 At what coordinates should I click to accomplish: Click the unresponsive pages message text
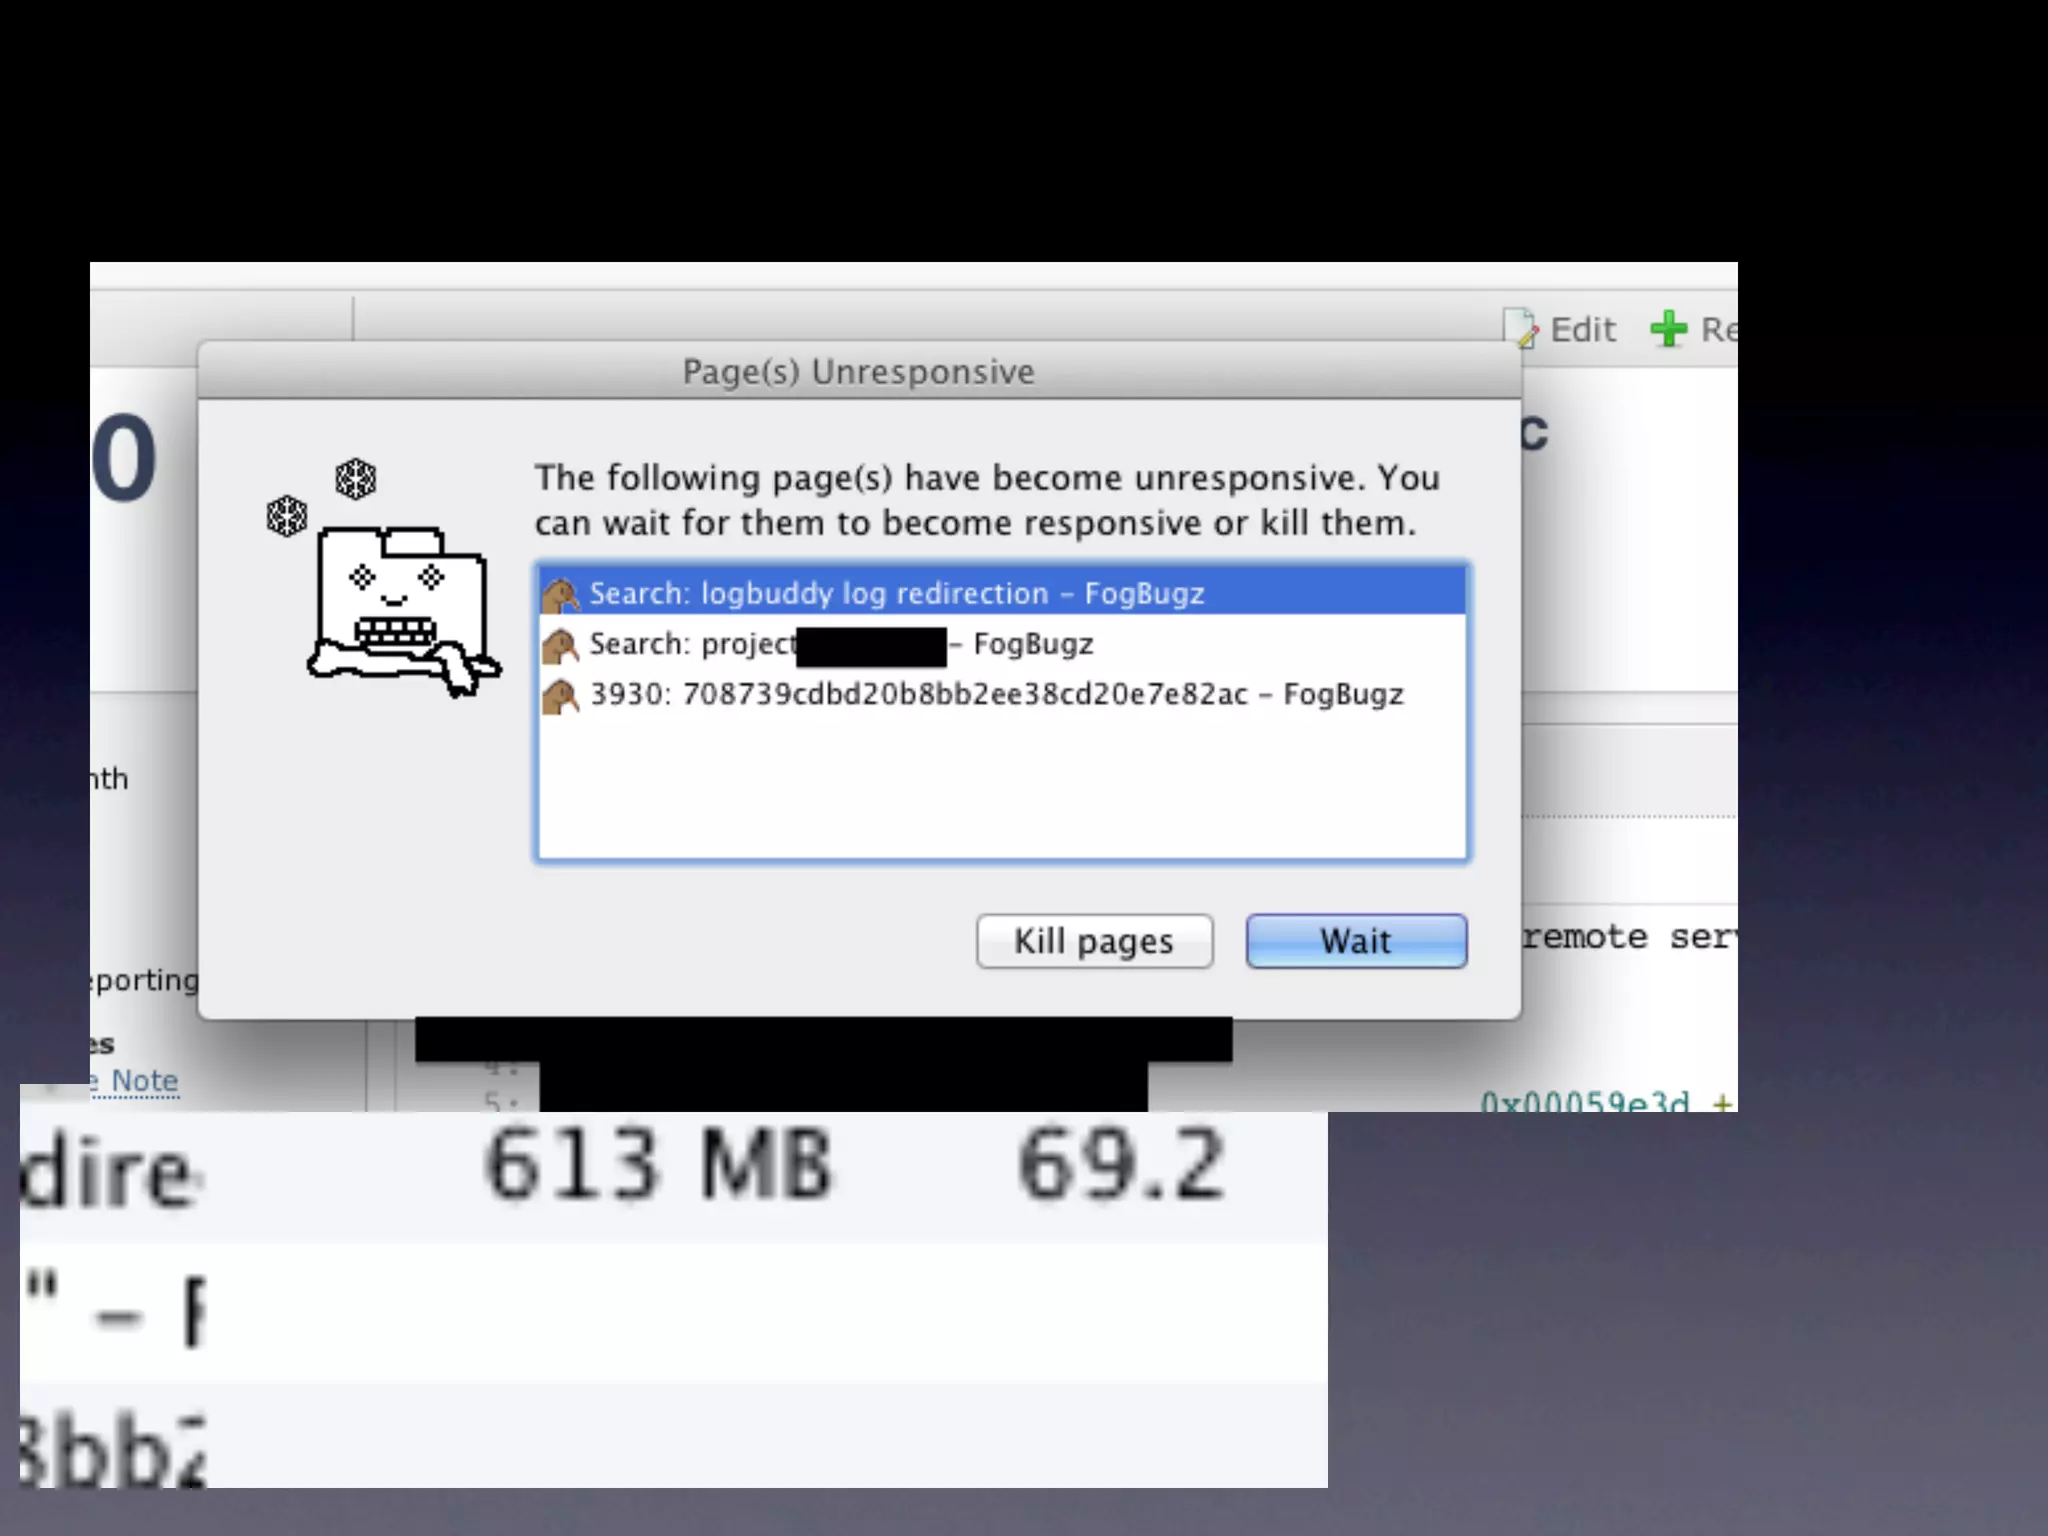click(x=987, y=500)
